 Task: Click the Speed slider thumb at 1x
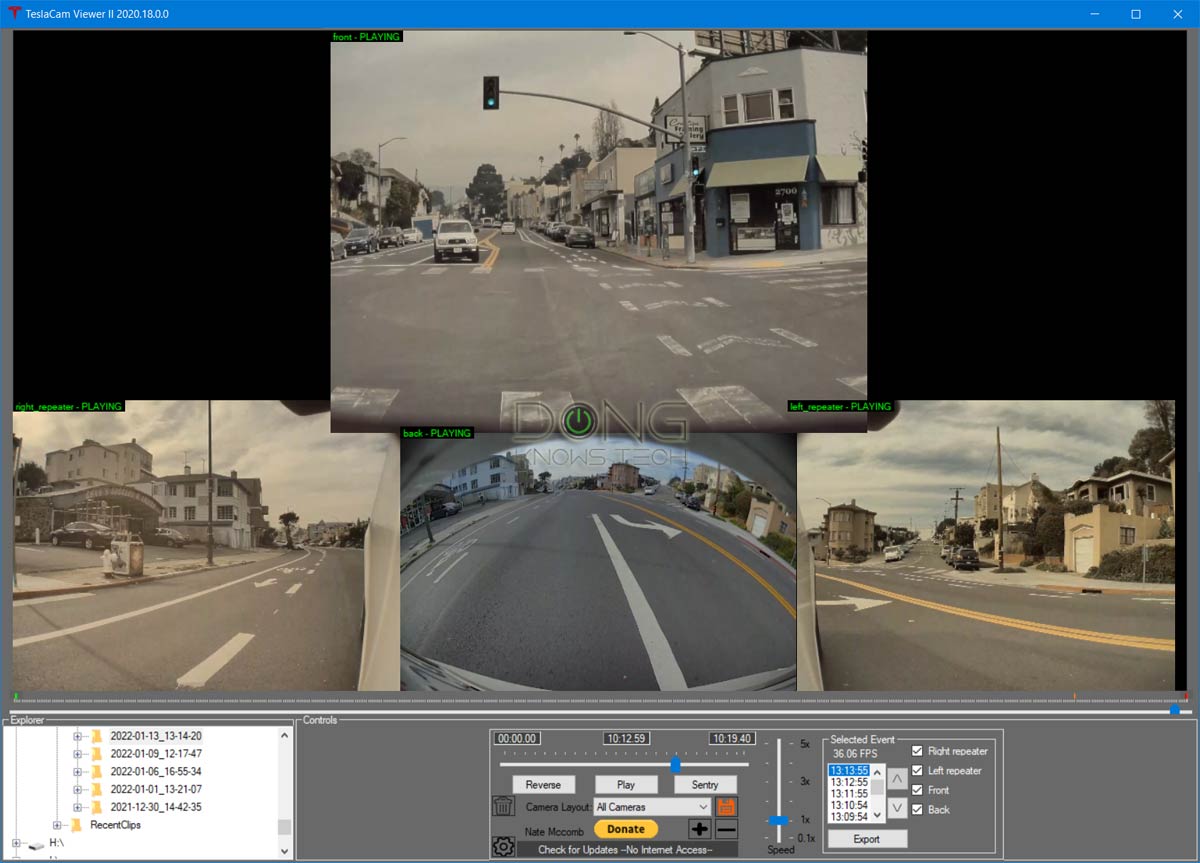click(778, 820)
